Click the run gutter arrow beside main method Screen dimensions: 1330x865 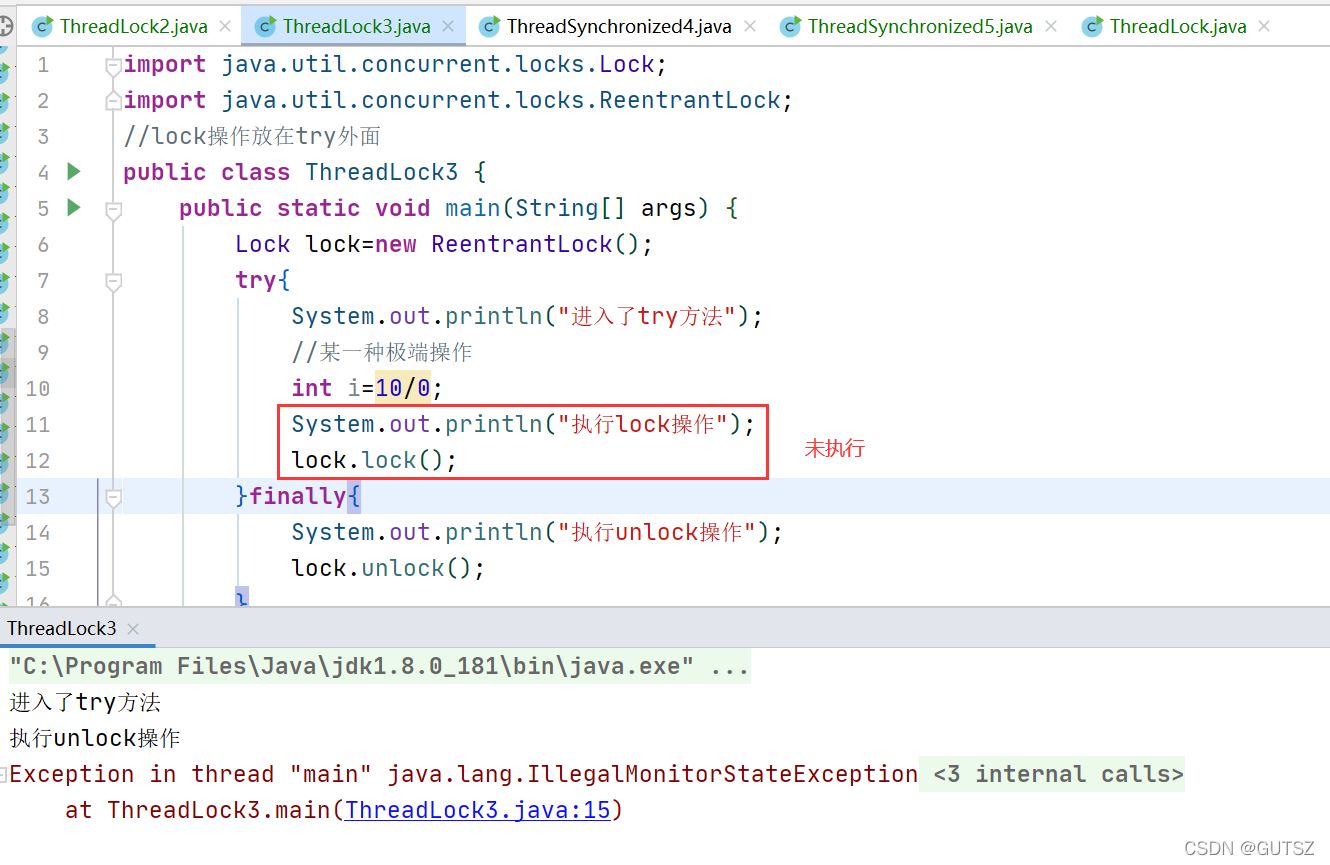pos(73,207)
